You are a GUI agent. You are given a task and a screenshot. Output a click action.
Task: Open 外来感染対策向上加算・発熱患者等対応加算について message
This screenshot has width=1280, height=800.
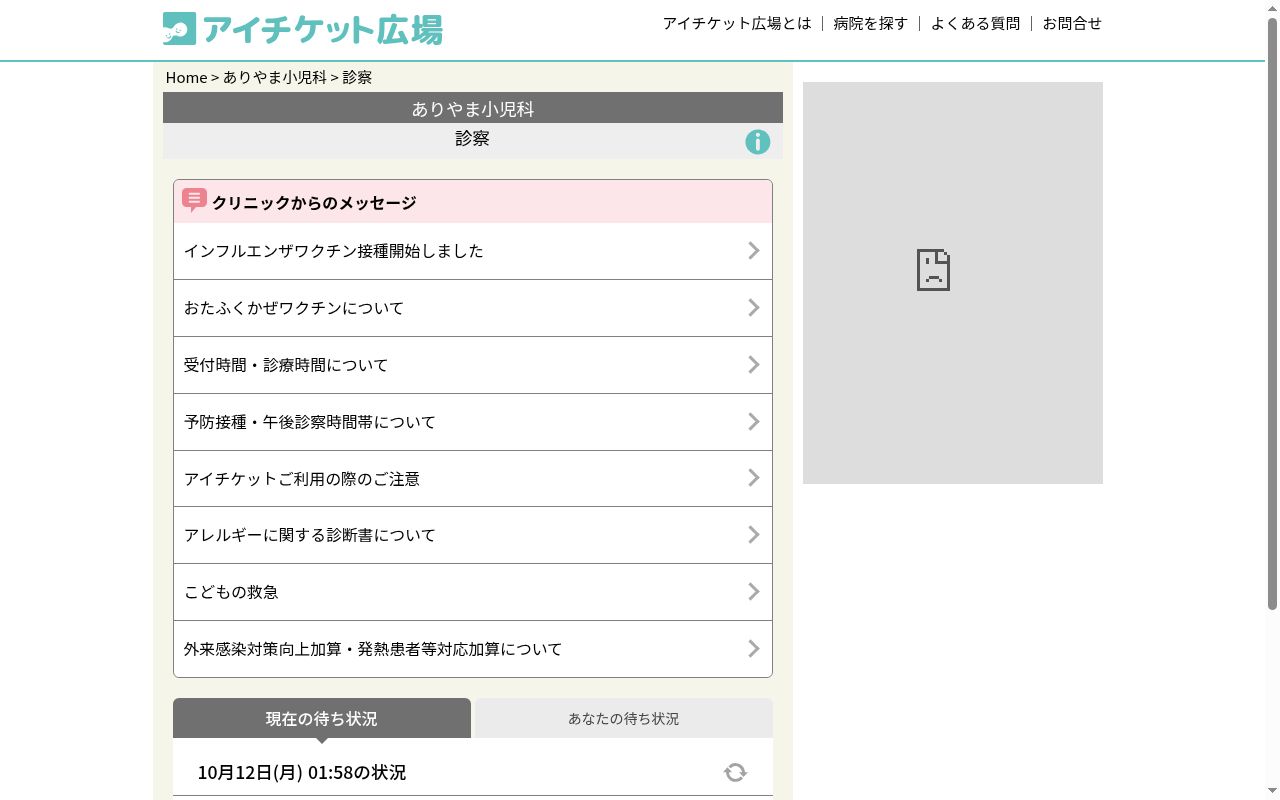tap(473, 649)
